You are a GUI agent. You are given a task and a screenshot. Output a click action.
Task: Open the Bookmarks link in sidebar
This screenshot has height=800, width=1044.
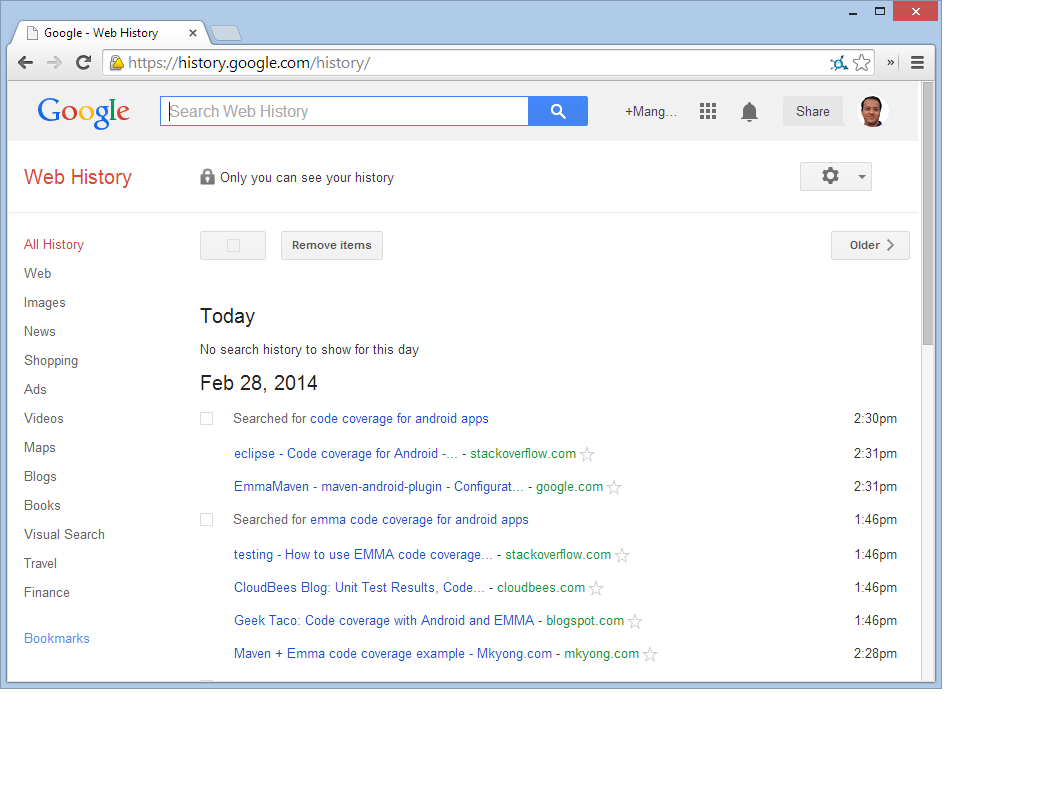point(57,638)
